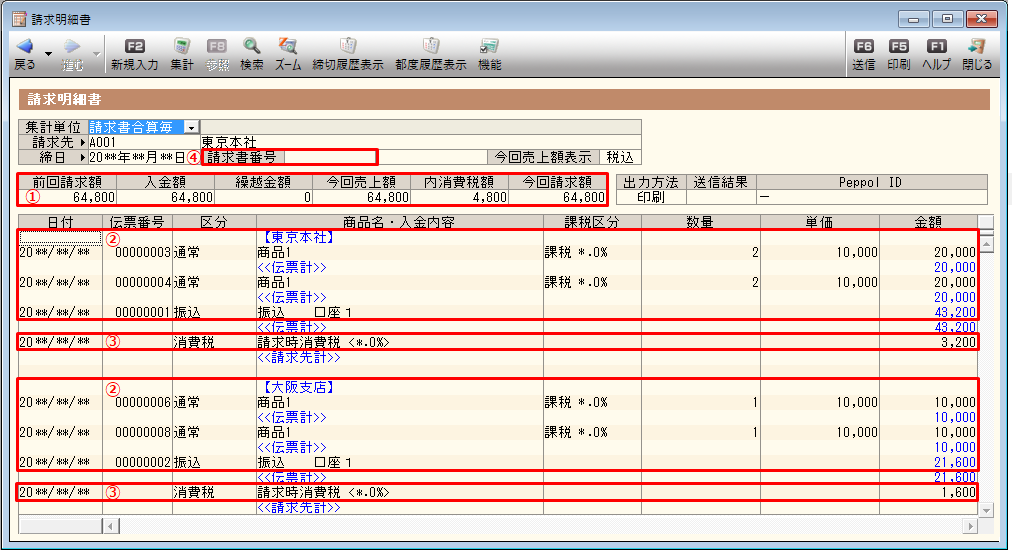The image size is (1012, 550).
Task: Click the 入金額 value 64,800
Action: click(192, 198)
